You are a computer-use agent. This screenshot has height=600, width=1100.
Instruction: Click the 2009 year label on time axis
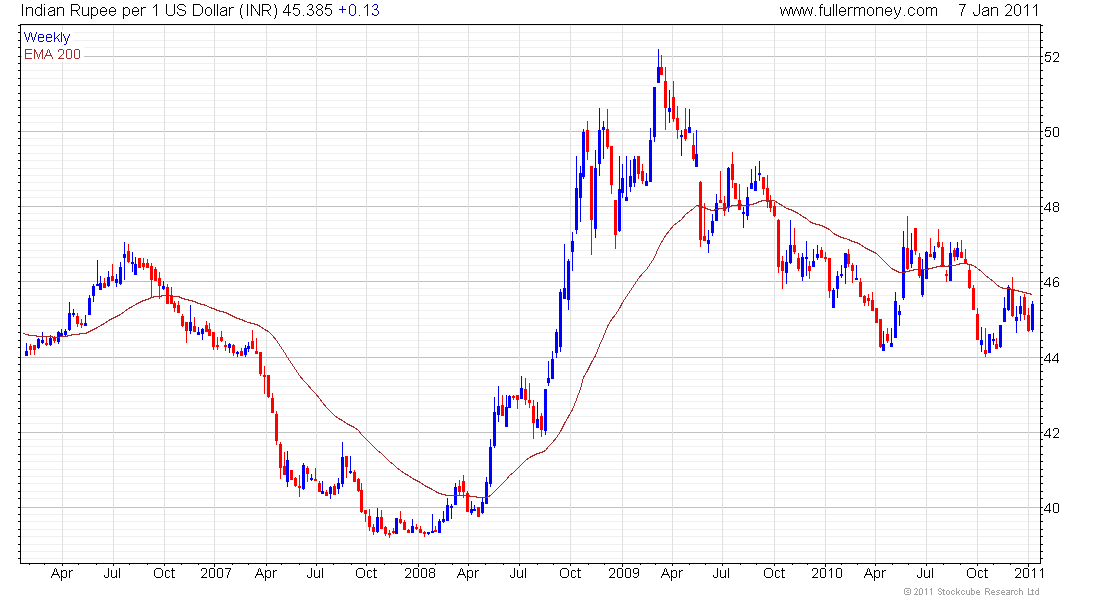point(624,573)
